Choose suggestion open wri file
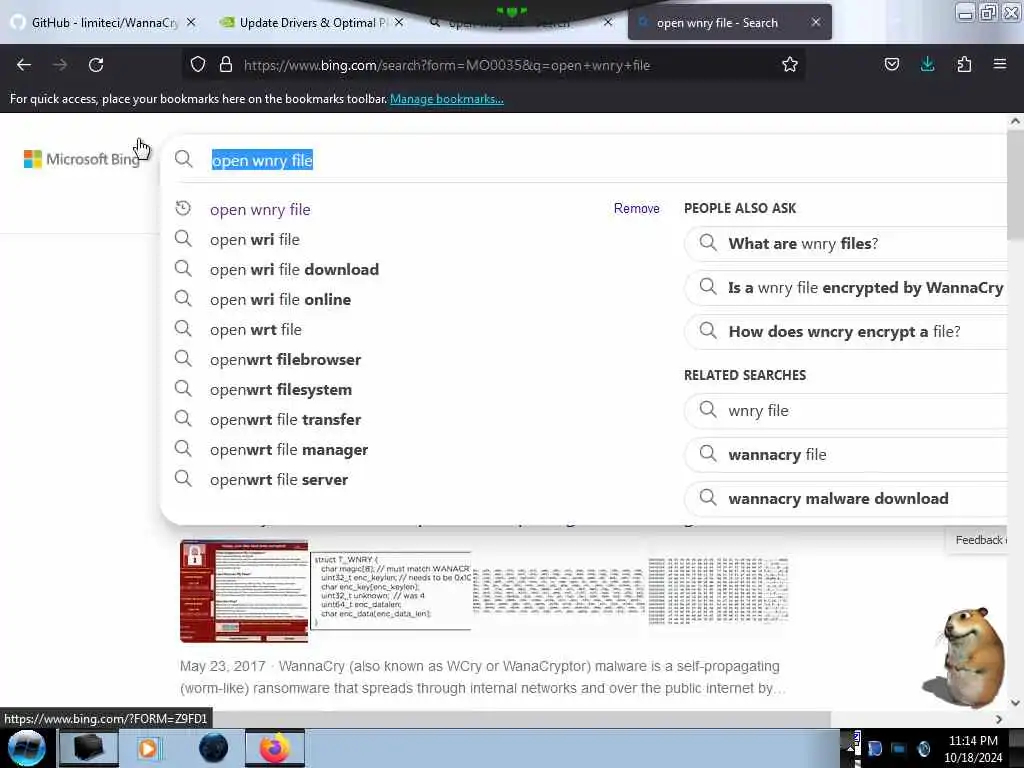Image resolution: width=1024 pixels, height=768 pixels. click(x=255, y=240)
